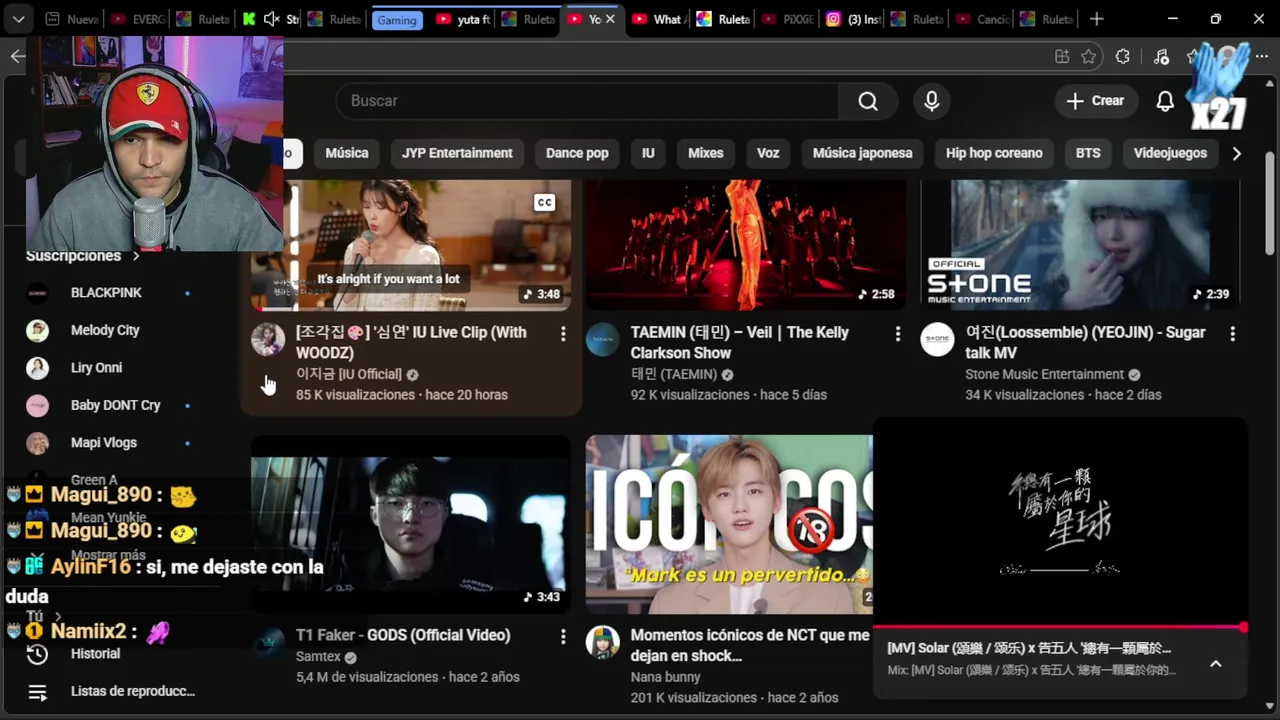1280x720 pixels.
Task: Select the Mixes filter chip
Action: pyautogui.click(x=705, y=153)
